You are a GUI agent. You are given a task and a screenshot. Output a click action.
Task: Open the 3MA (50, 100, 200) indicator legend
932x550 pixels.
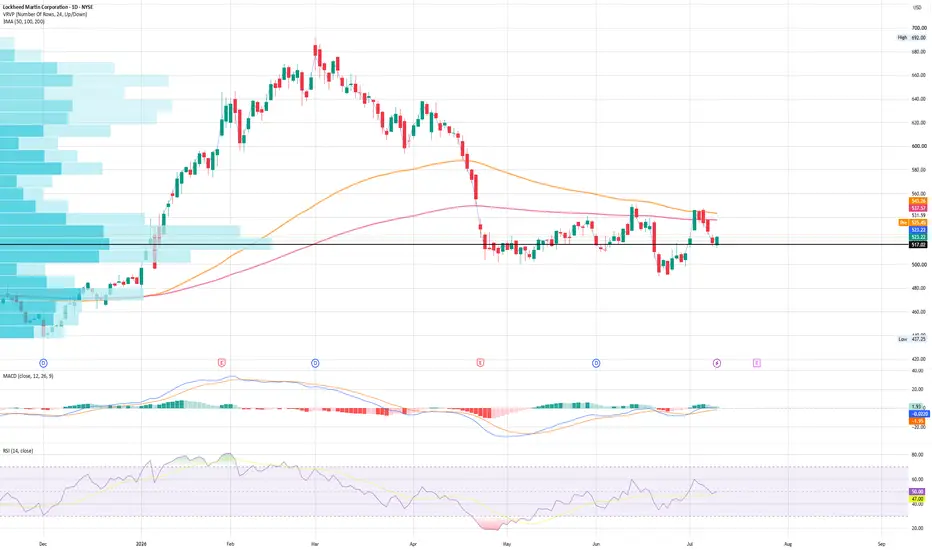click(24, 21)
